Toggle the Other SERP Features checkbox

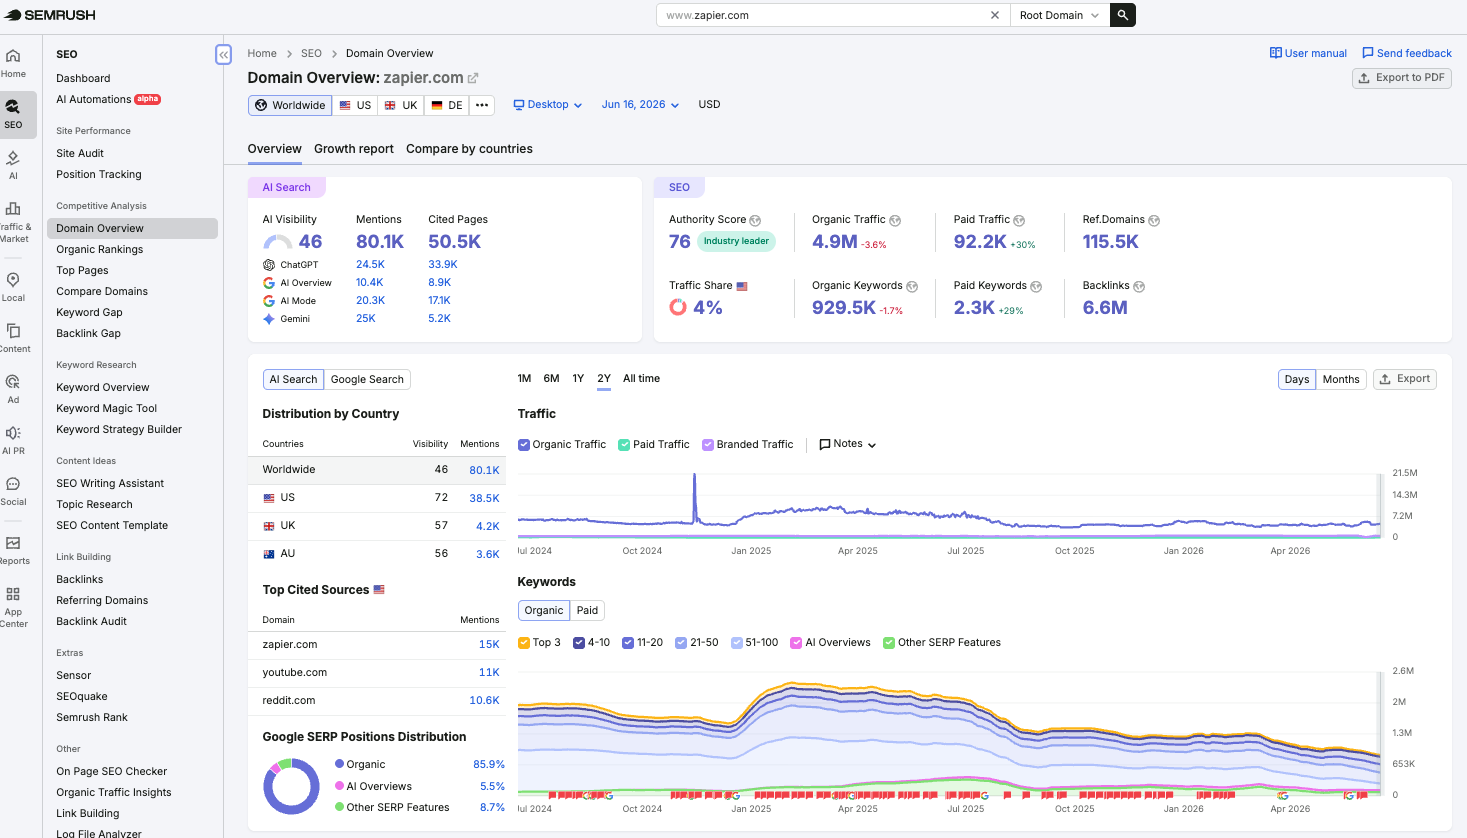click(889, 643)
